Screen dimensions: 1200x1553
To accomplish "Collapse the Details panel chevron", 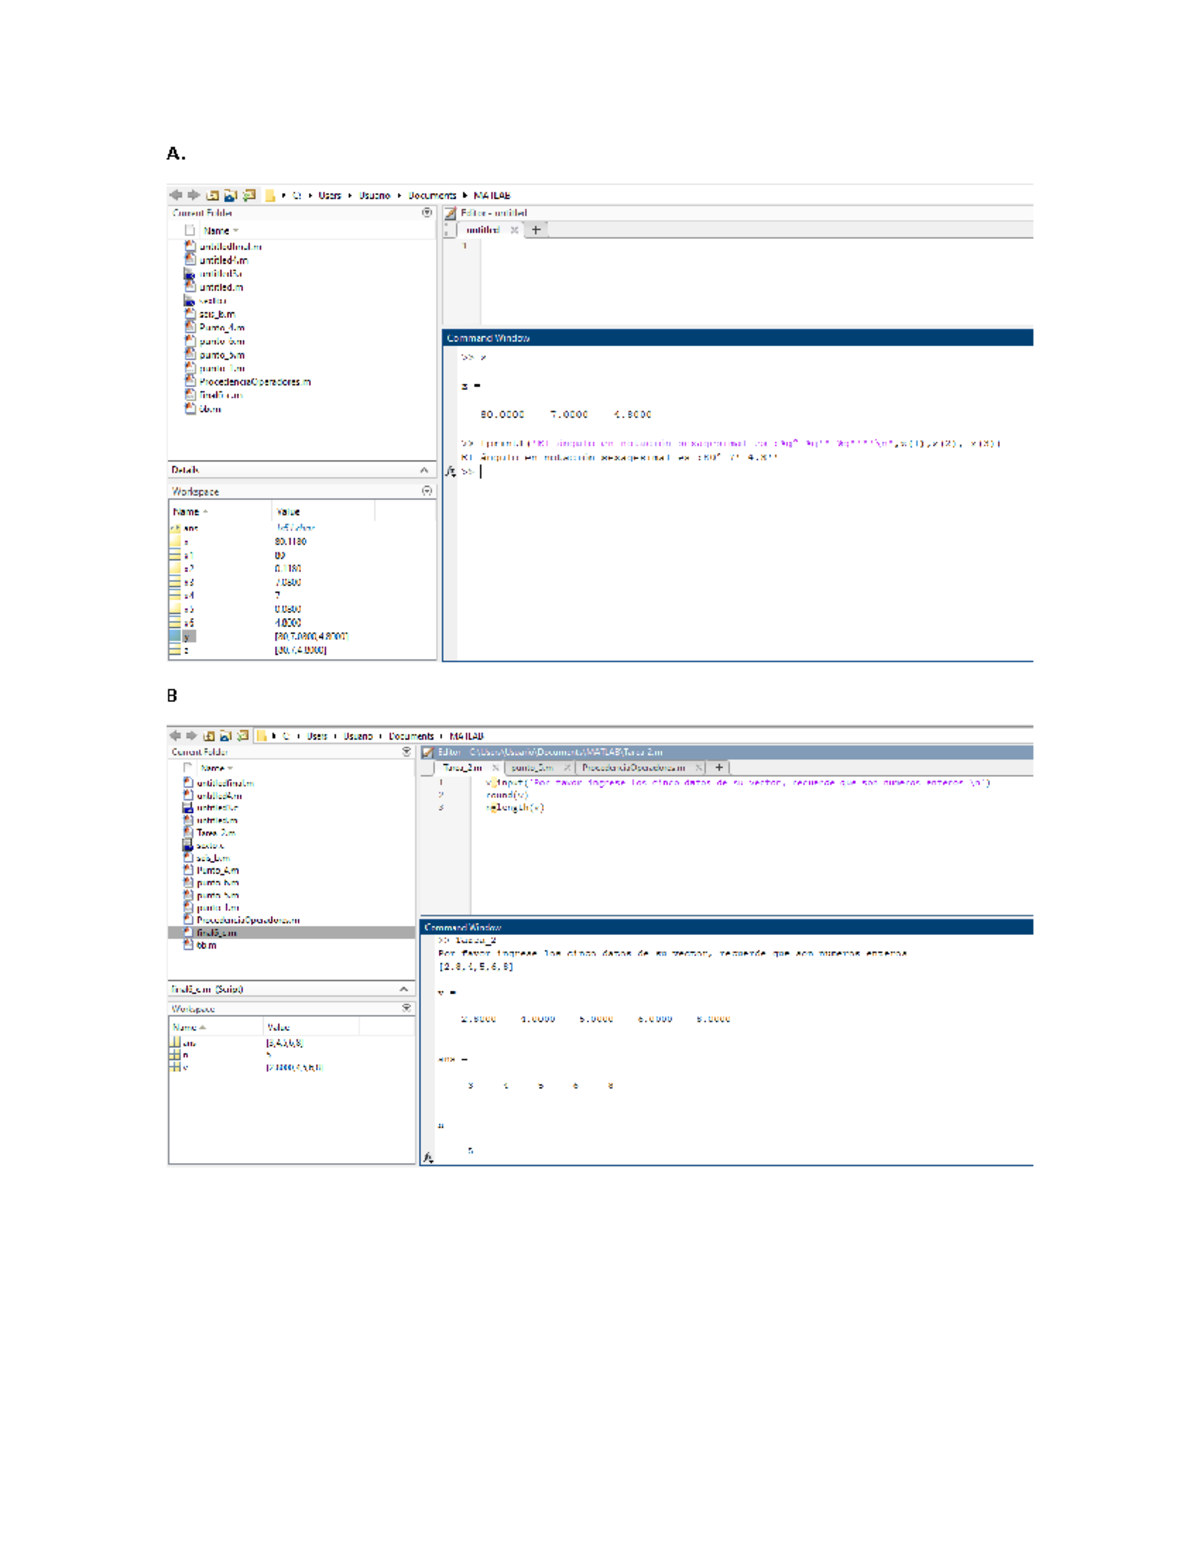I will click(424, 470).
